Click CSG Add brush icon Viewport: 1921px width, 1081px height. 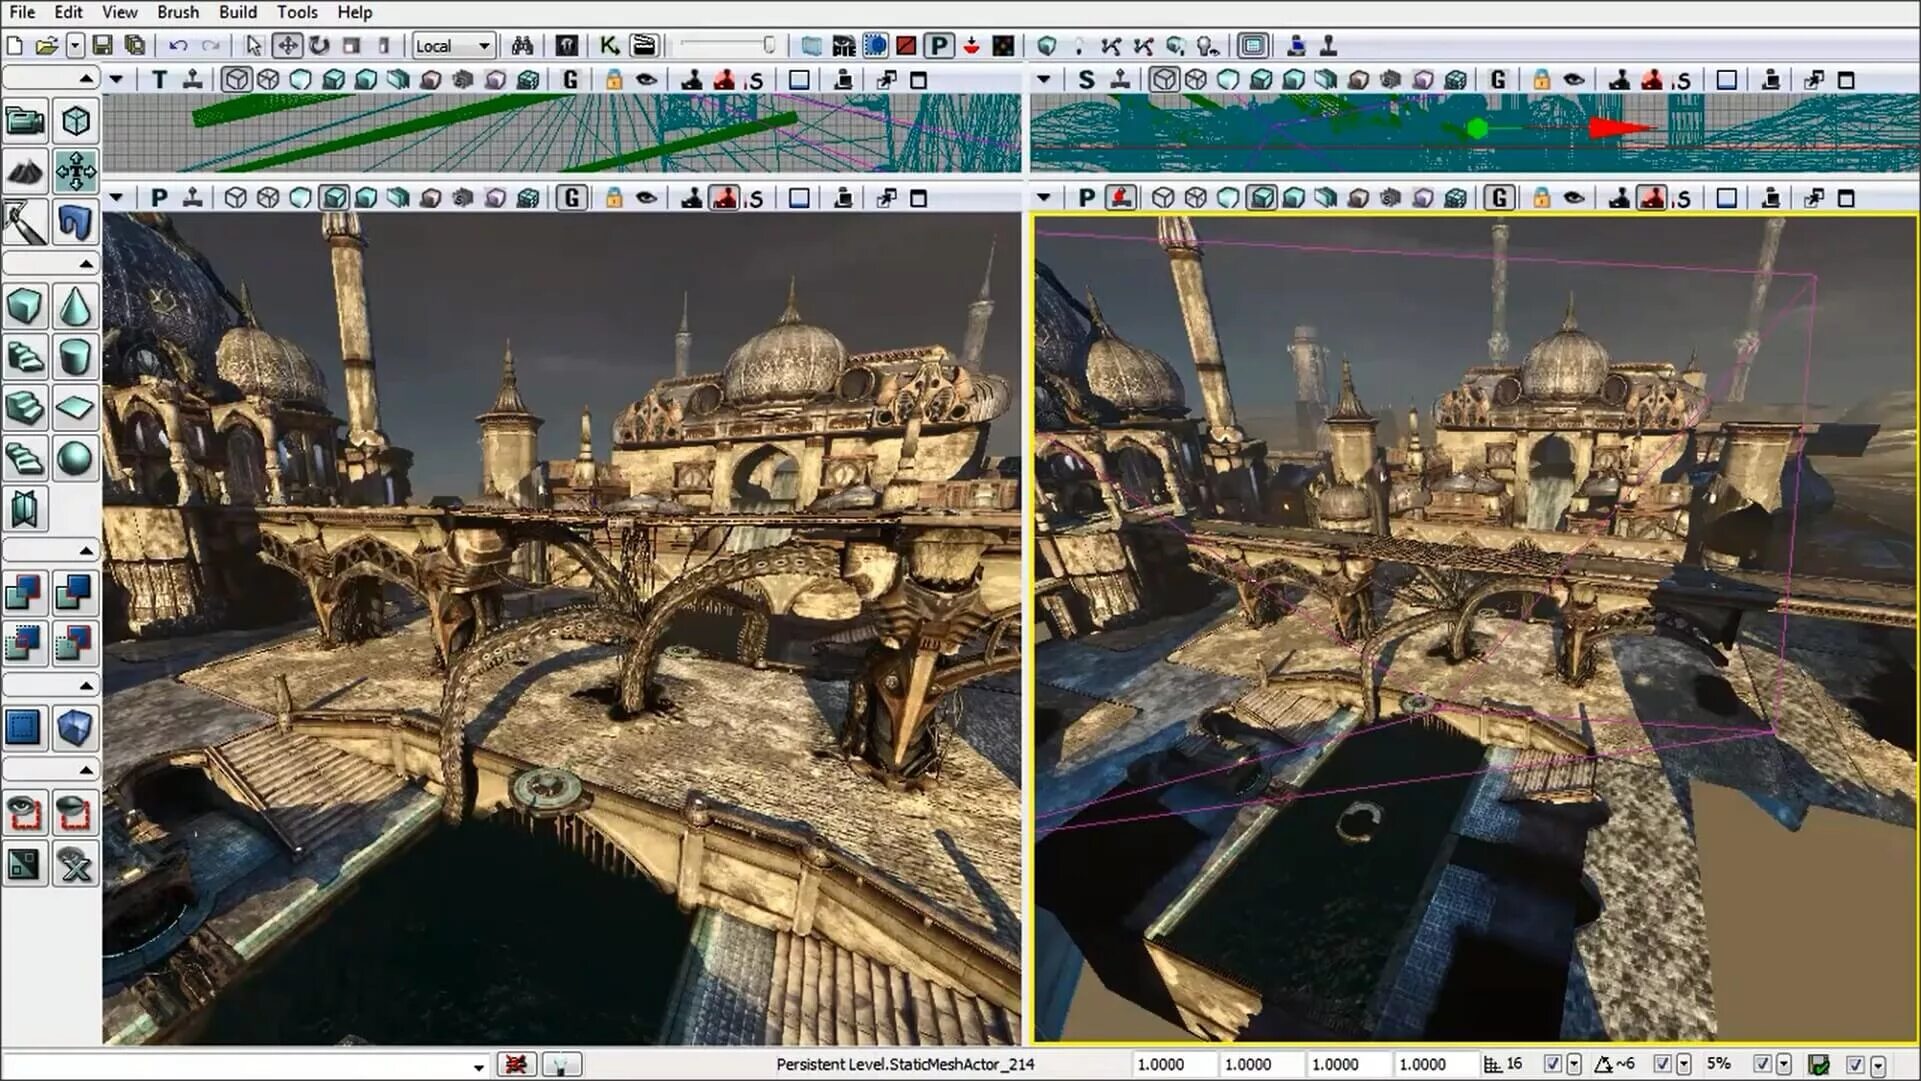[x=24, y=592]
